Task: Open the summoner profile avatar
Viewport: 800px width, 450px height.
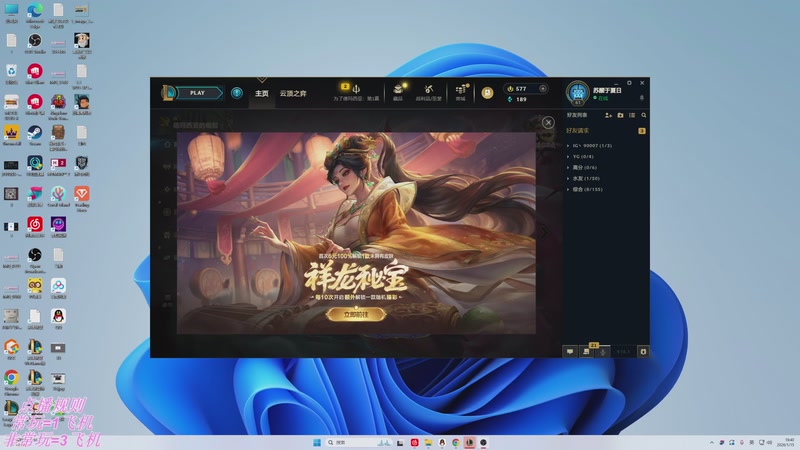Action: (578, 93)
